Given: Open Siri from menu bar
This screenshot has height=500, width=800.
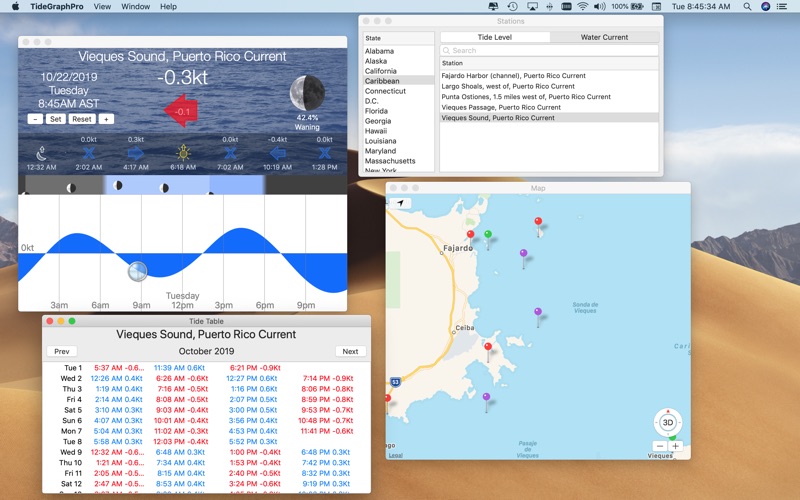Looking at the screenshot, I should (x=765, y=7).
